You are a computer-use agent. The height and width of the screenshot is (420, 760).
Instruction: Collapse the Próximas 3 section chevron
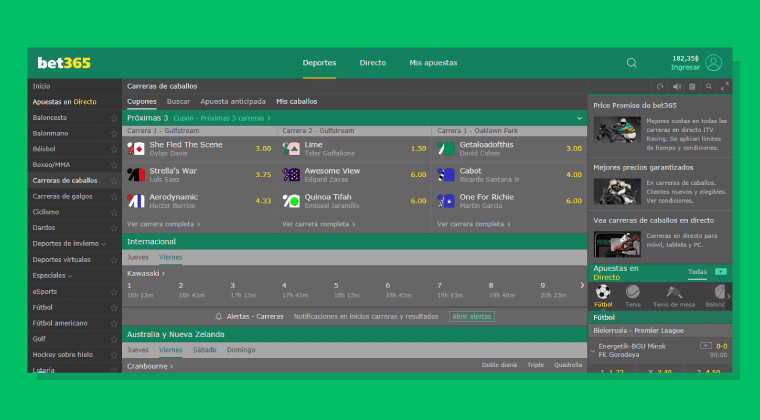(579, 118)
